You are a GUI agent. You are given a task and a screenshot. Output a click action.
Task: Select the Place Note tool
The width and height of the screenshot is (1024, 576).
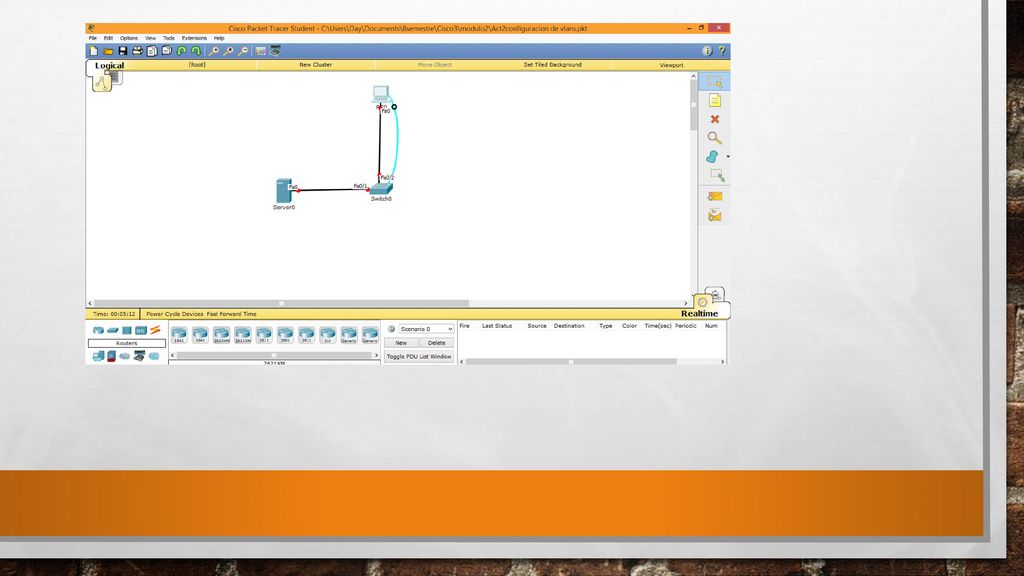[714, 101]
